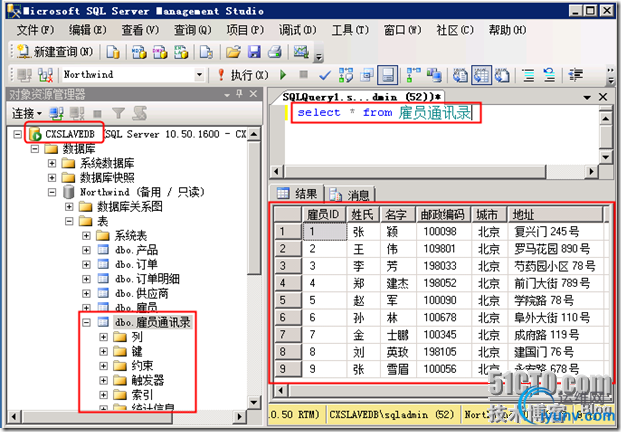Switch to the Results (结果) tab

[x=297, y=194]
